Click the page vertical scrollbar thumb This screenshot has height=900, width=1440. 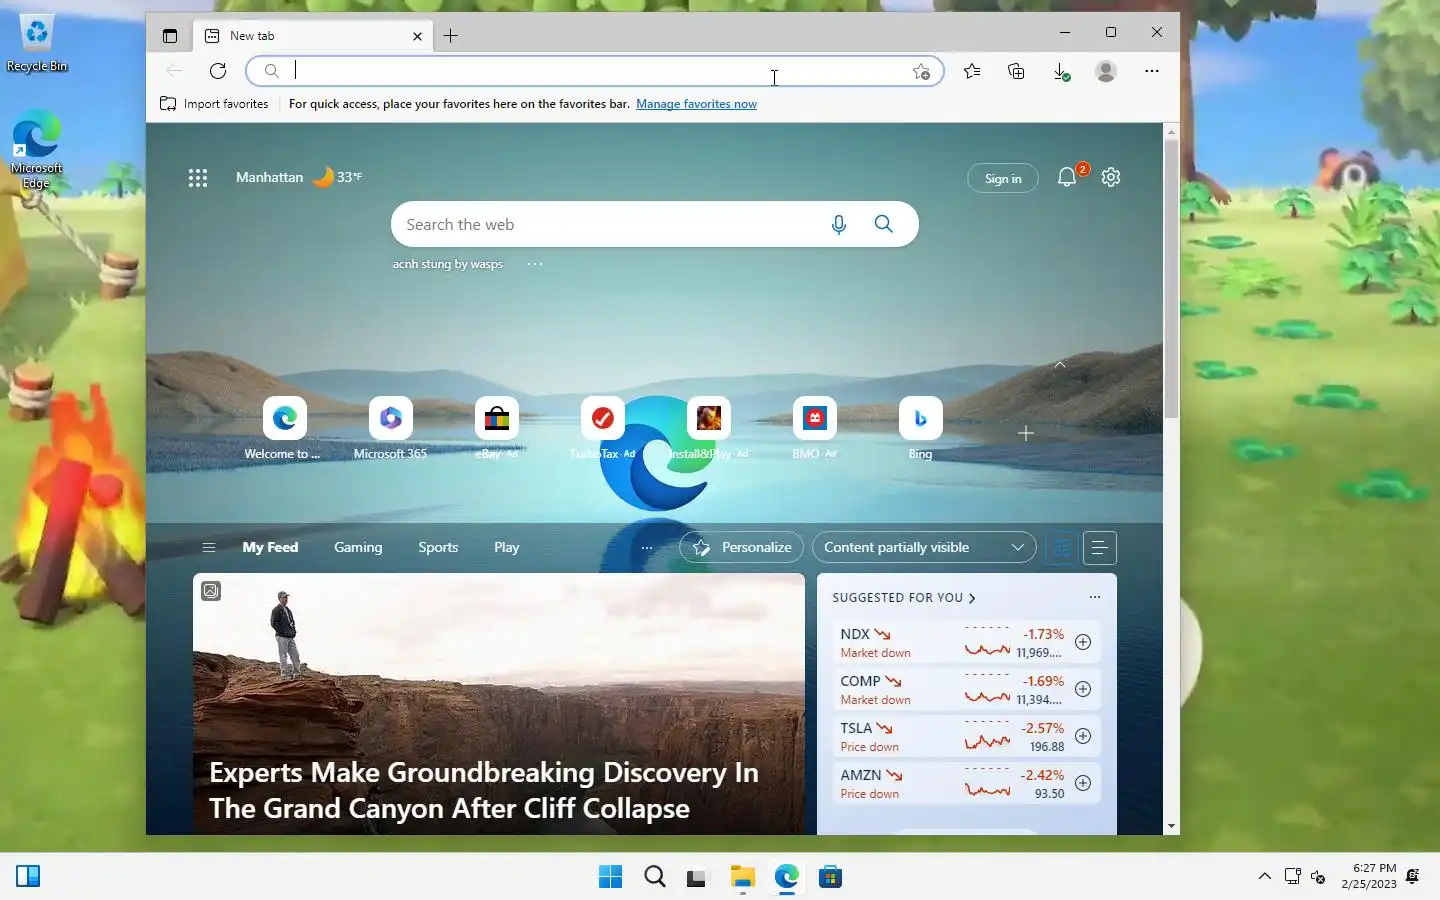click(1171, 278)
